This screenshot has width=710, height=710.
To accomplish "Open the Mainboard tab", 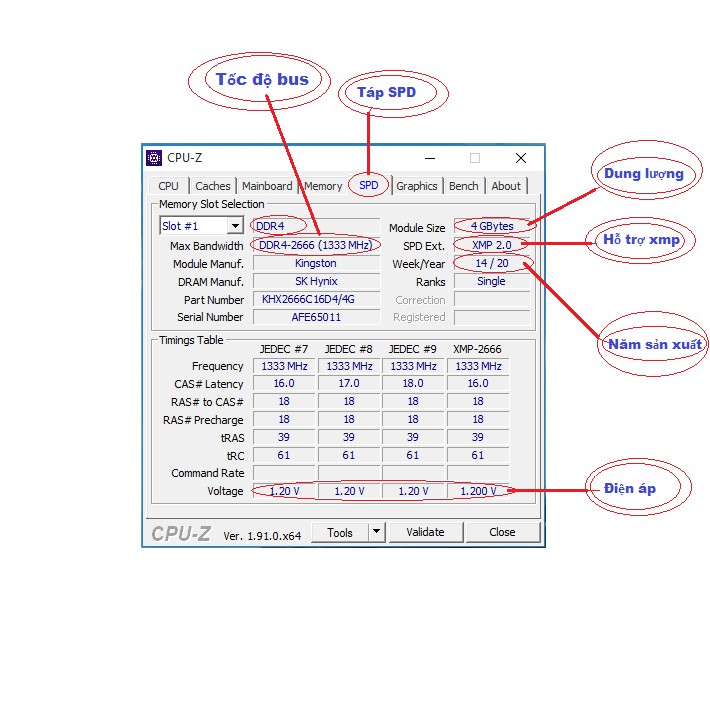I will [267, 186].
